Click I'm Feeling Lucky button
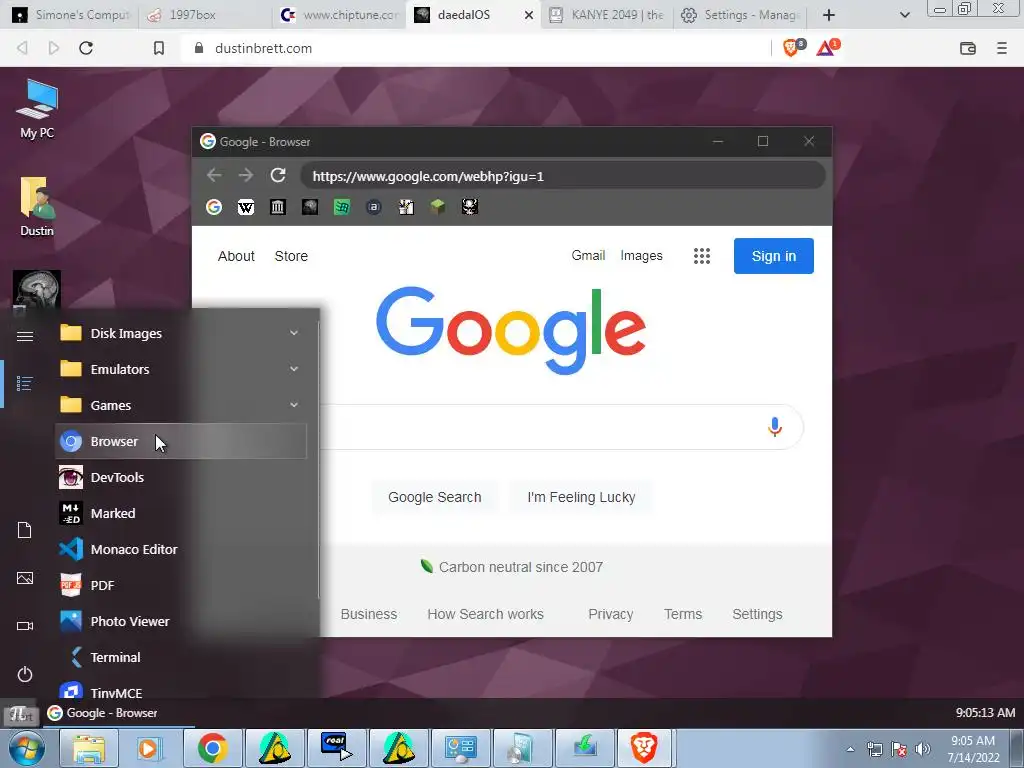 [x=581, y=497]
